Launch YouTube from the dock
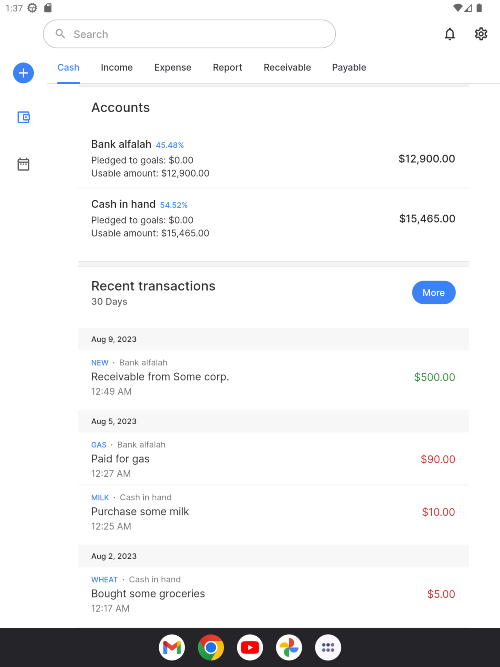500x667 pixels. click(x=250, y=647)
